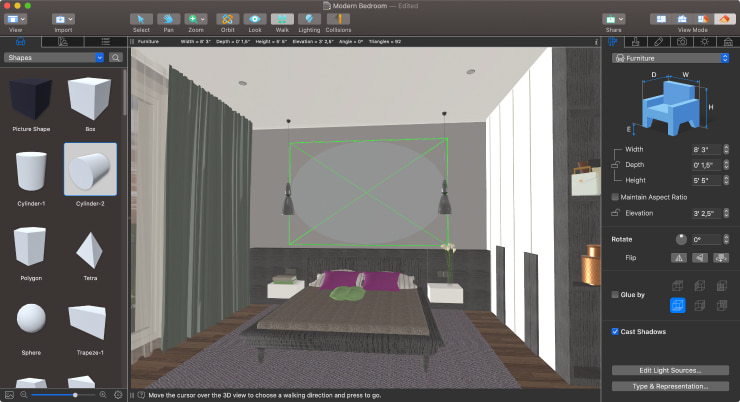Click the Zoom magnifier tool
The height and width of the screenshot is (402, 740).
pyautogui.click(x=193, y=19)
